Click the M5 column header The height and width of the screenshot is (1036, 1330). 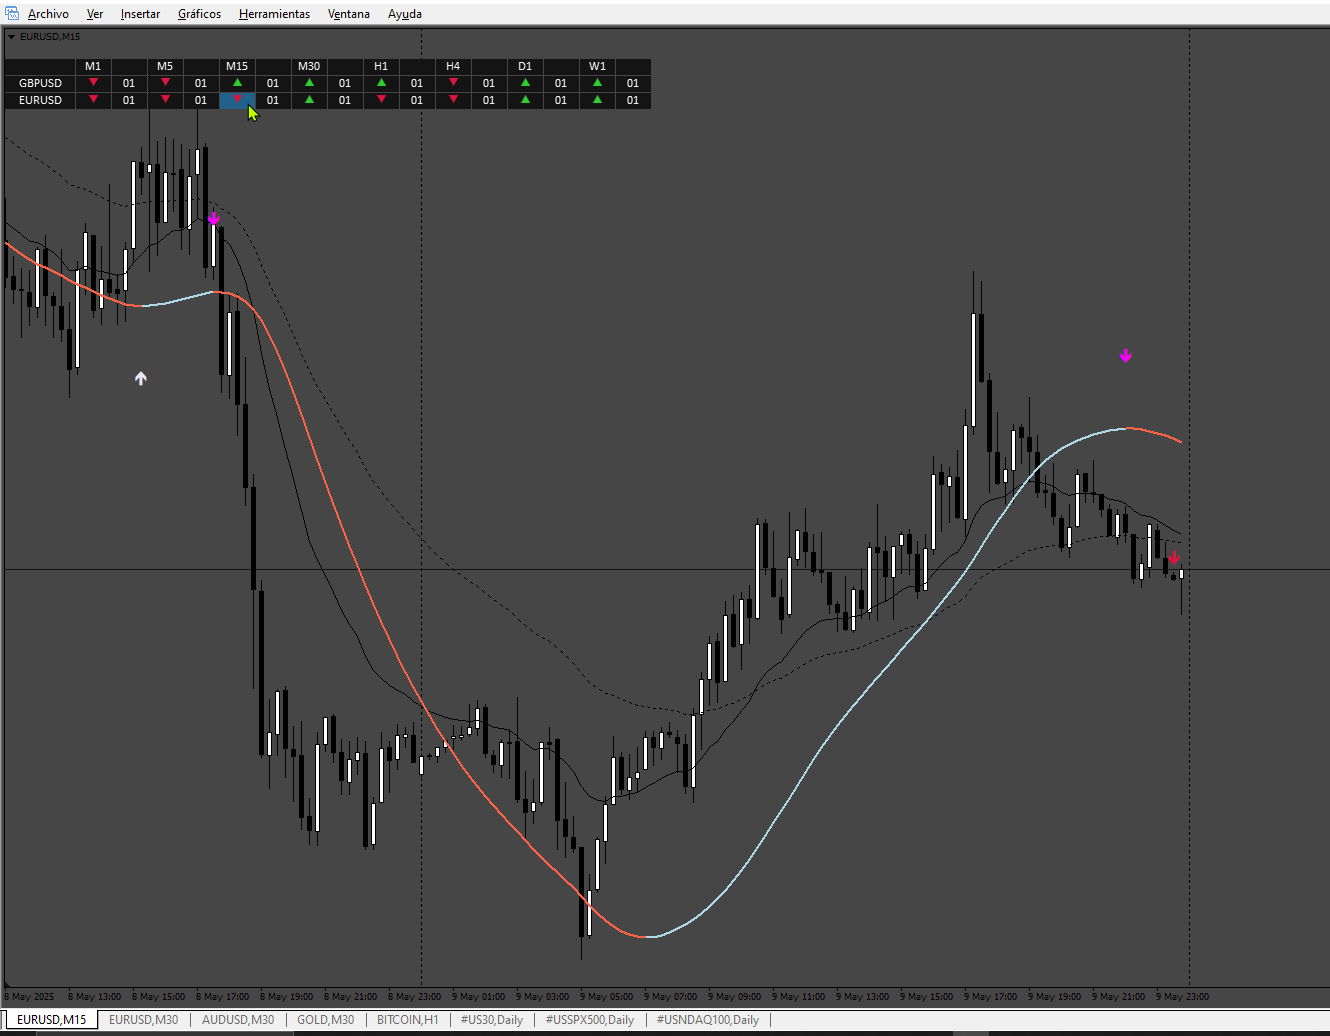[x=165, y=66]
